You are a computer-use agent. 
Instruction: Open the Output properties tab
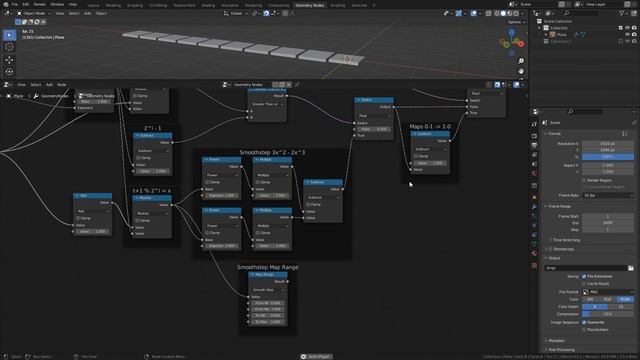click(534, 145)
